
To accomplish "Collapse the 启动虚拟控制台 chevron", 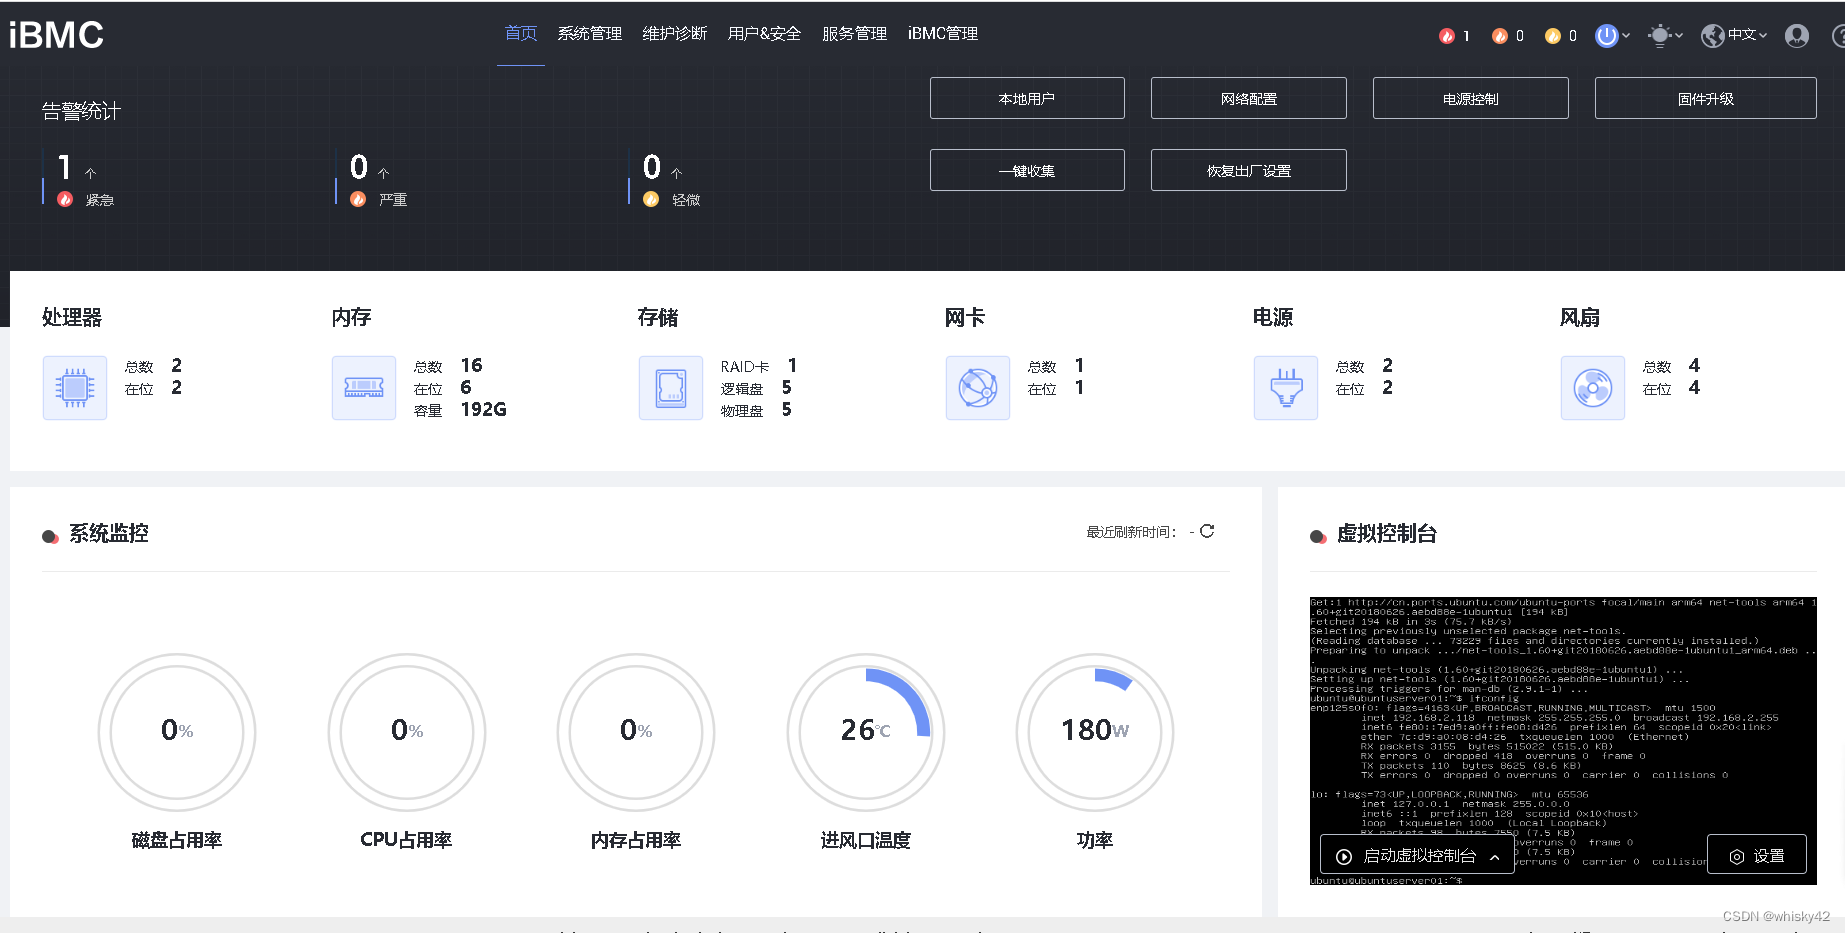I will point(1497,855).
